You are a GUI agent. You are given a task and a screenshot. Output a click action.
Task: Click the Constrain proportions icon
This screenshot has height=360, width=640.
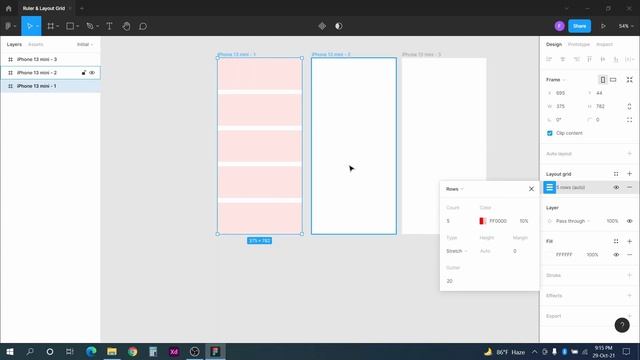pyautogui.click(x=629, y=107)
